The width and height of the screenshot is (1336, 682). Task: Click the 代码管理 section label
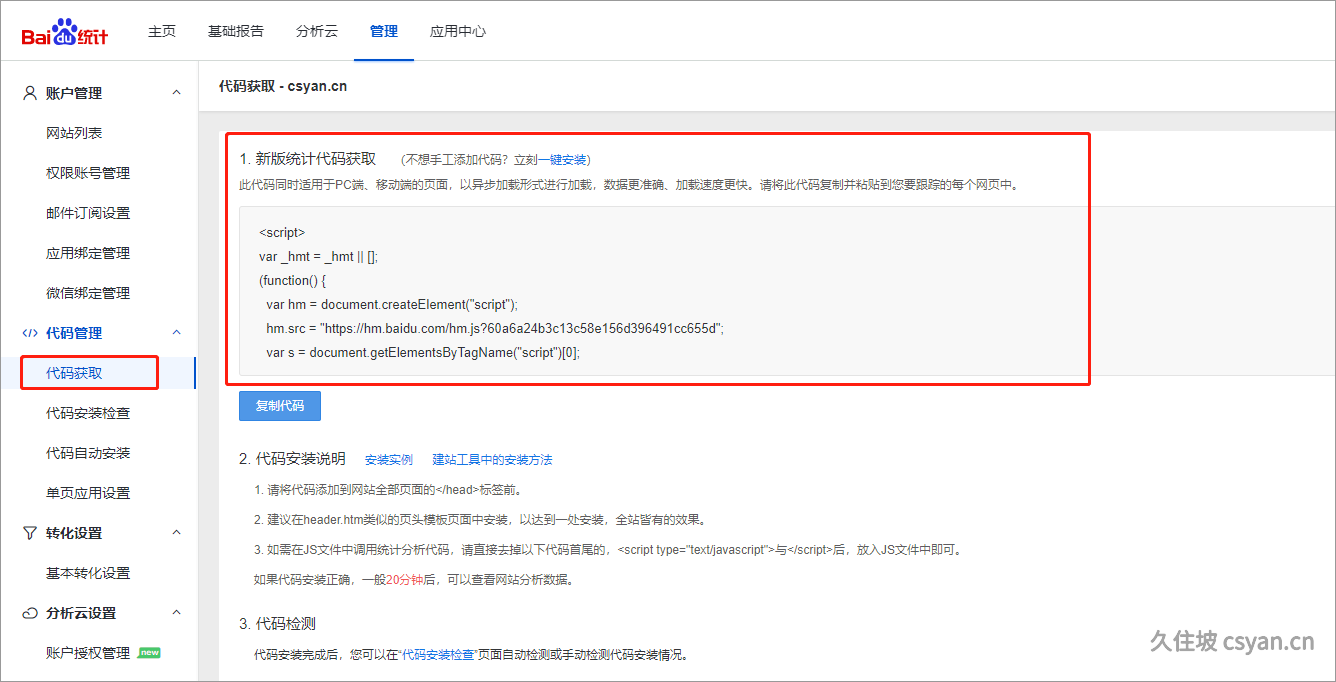(x=74, y=333)
